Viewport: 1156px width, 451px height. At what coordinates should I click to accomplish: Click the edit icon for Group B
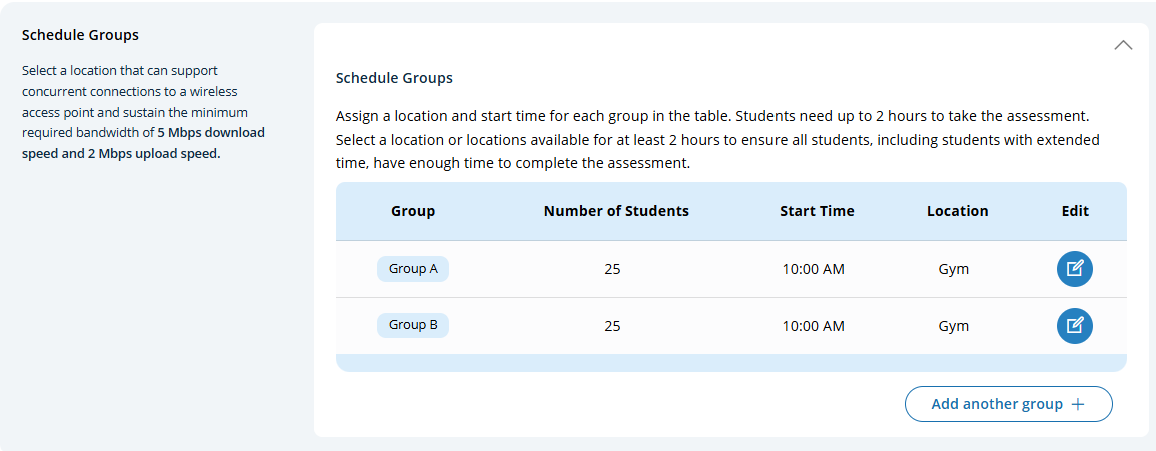click(1075, 325)
